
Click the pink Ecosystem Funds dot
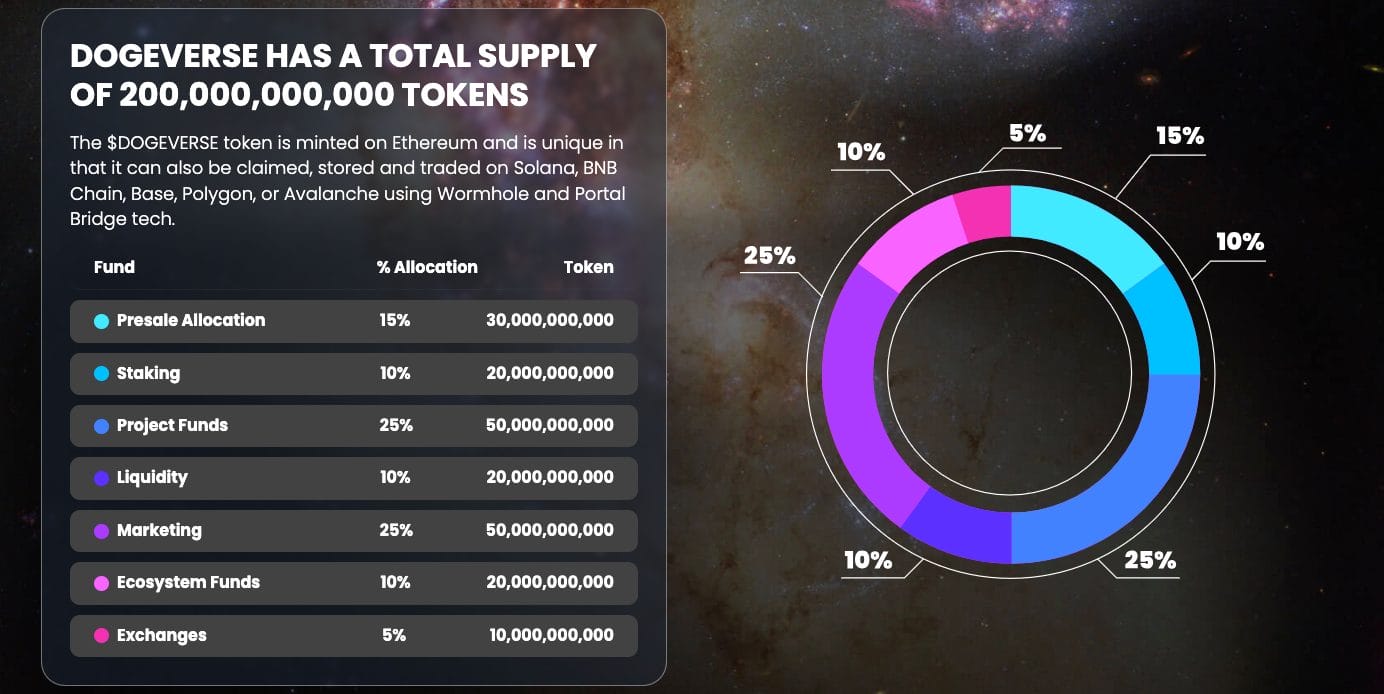[x=101, y=583]
